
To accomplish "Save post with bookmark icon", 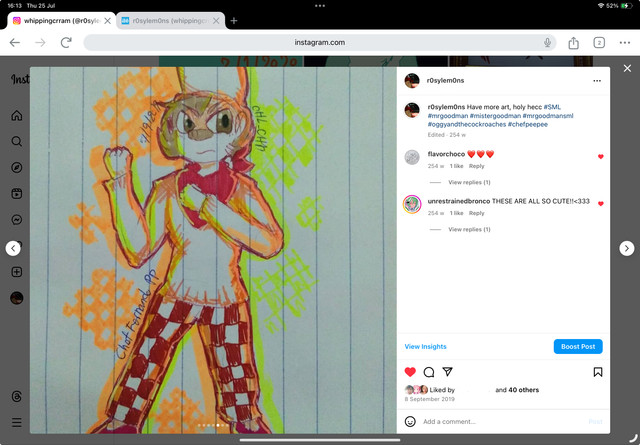I will point(598,372).
